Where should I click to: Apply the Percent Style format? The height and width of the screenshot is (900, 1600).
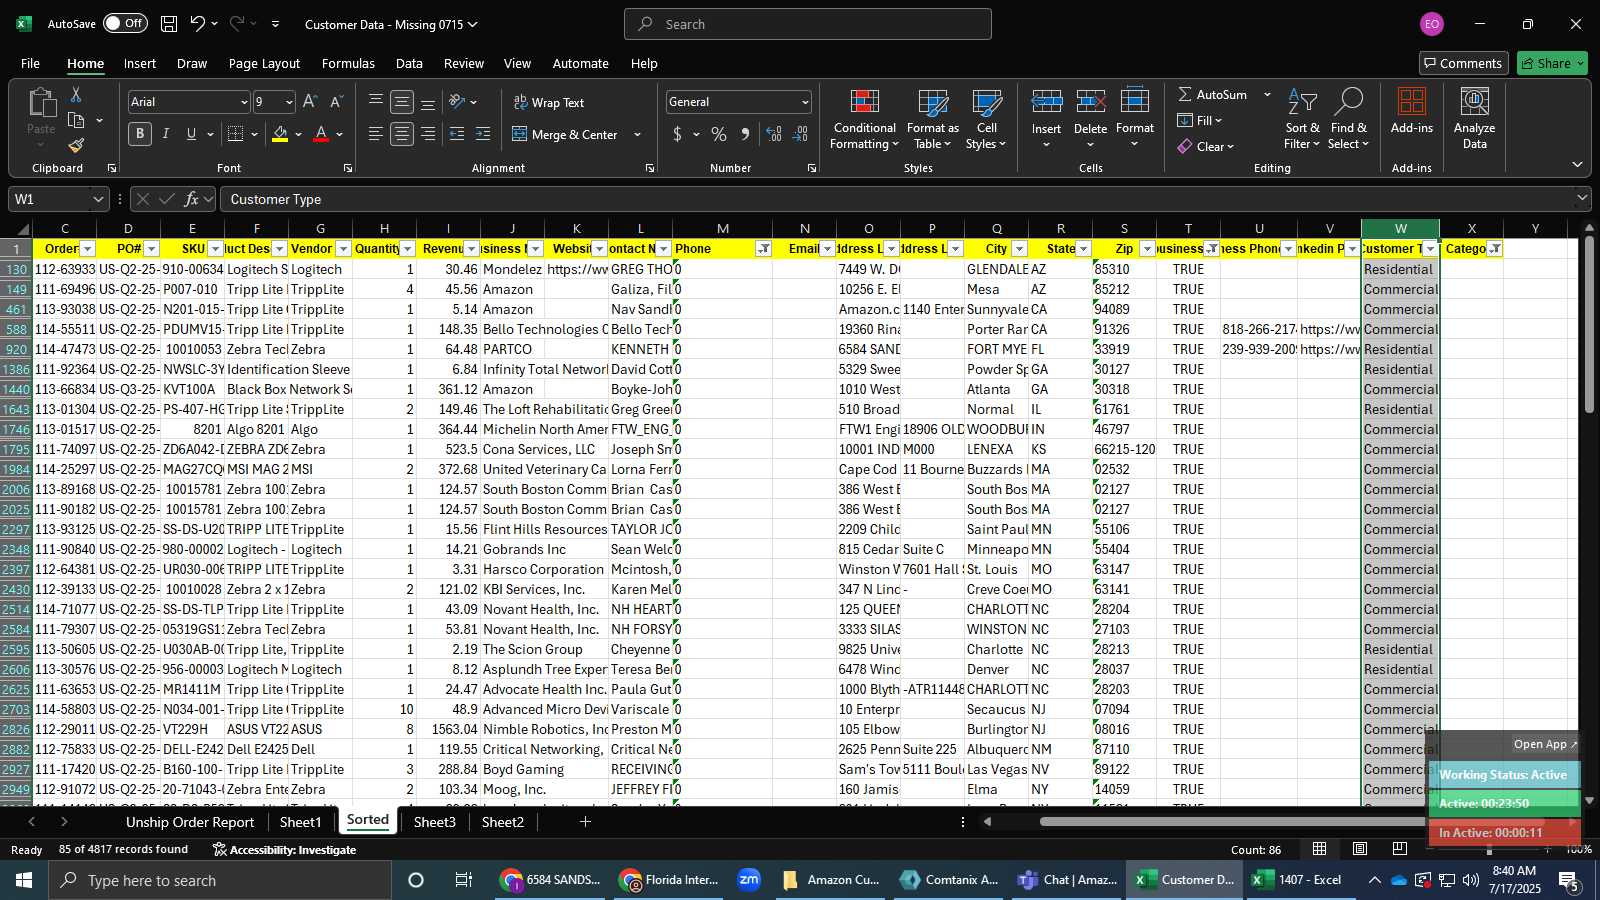pyautogui.click(x=719, y=134)
